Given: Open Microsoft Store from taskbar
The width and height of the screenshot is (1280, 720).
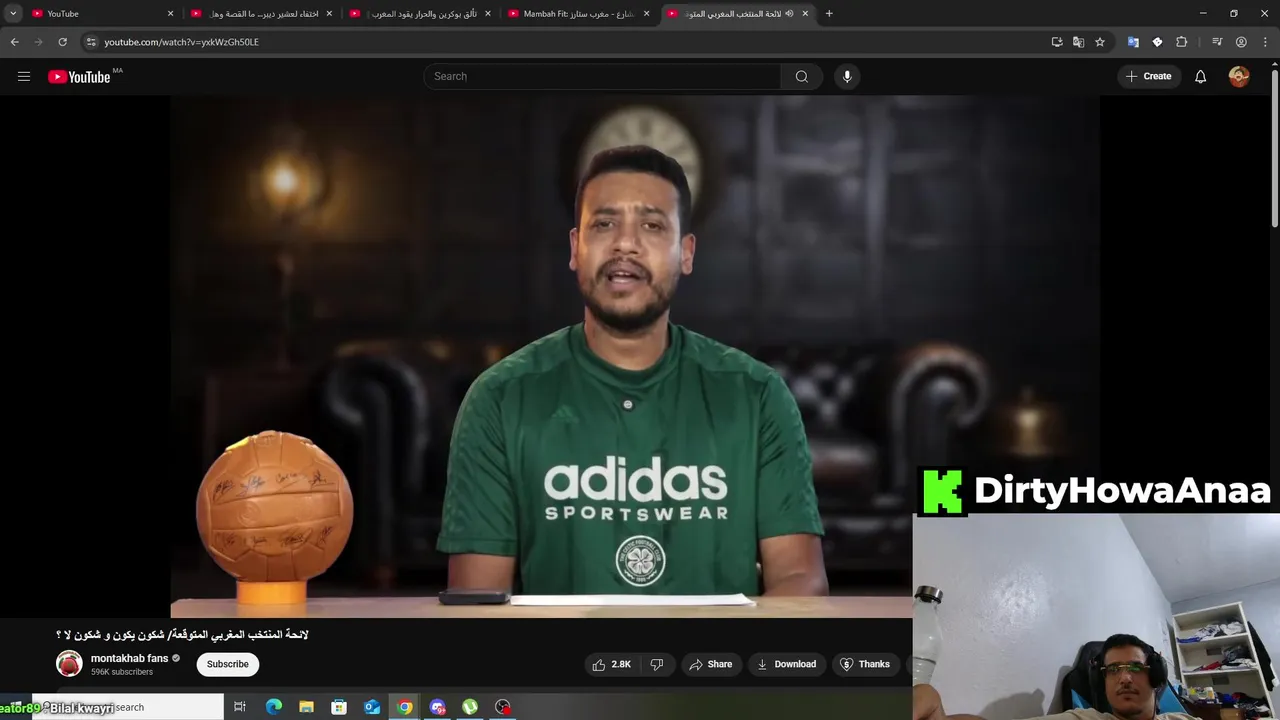Looking at the screenshot, I should (x=339, y=707).
